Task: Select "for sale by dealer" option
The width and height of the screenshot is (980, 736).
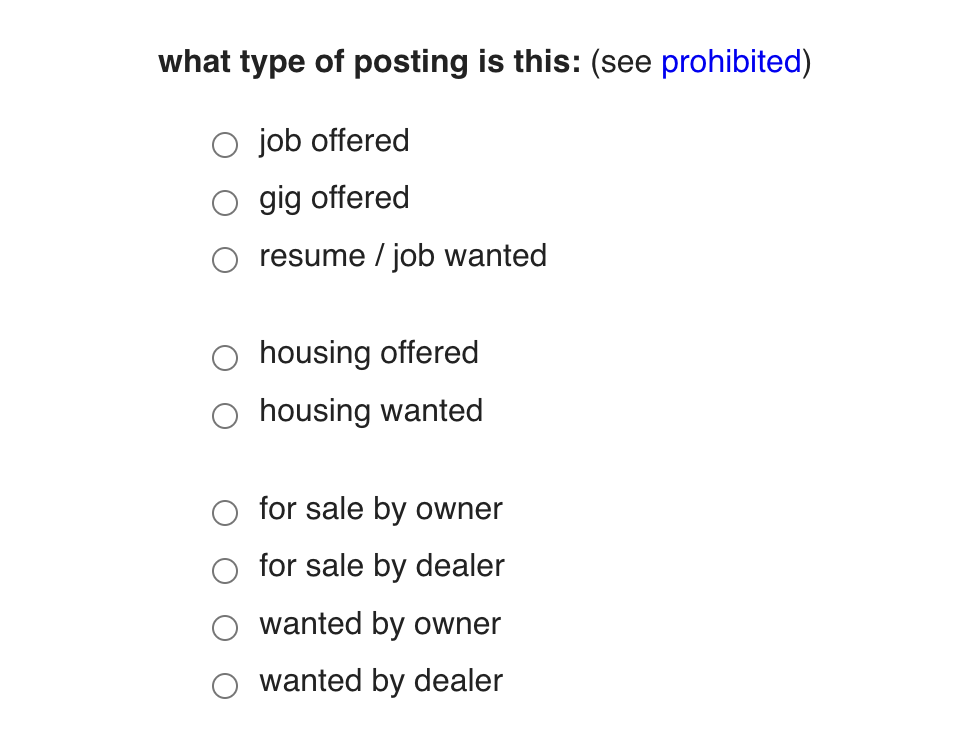Action: coord(224,570)
